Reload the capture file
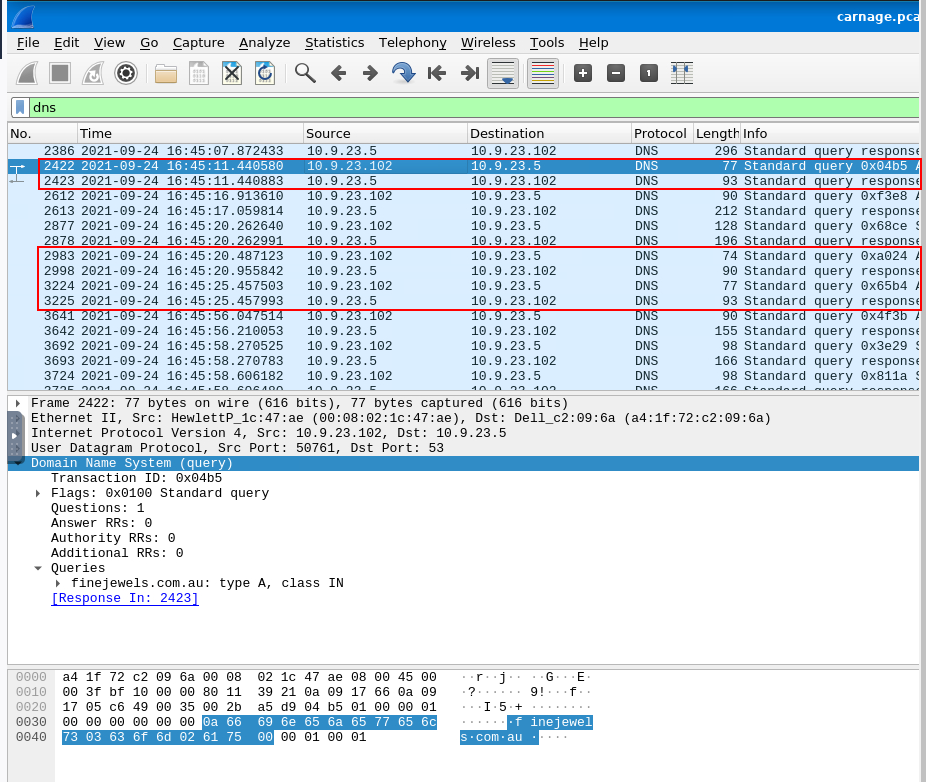Screen dimensions: 926x782 264,73
